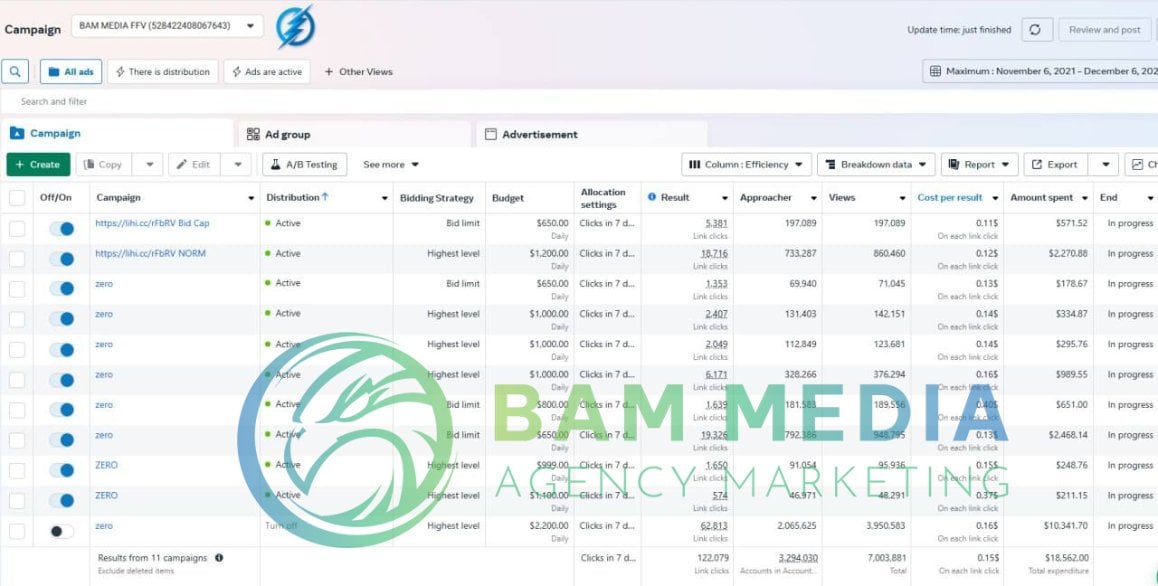Open the date range selector
Viewport: 1158px width, 586px height.
pos(1041,72)
